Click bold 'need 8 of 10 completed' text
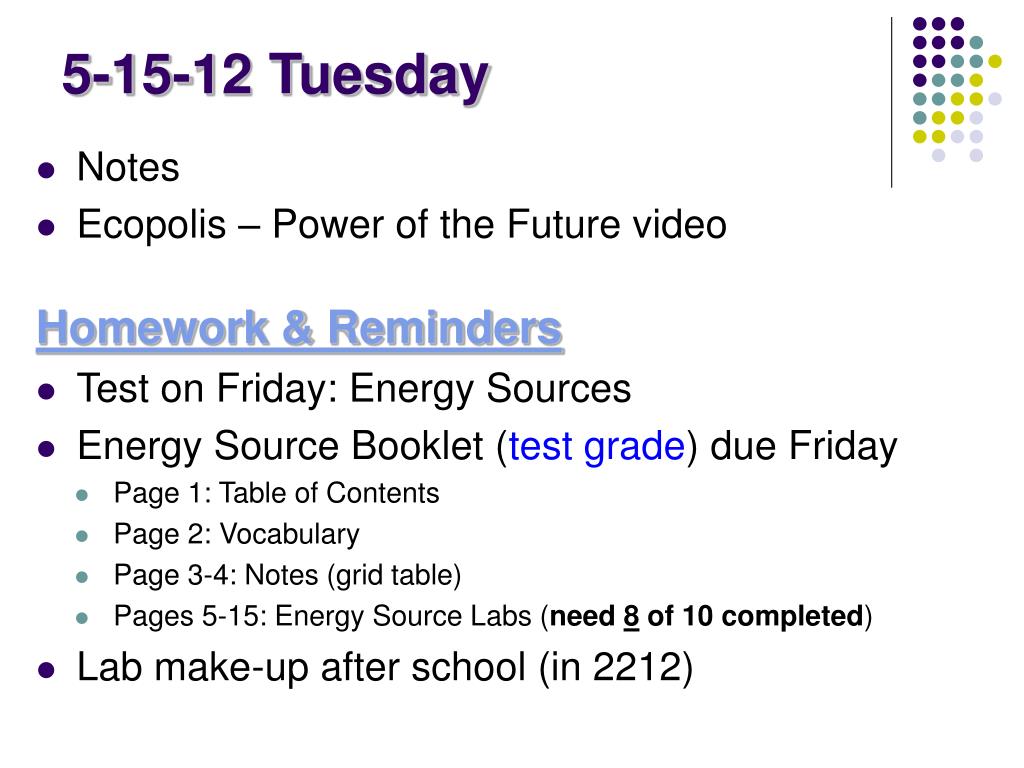Image resolution: width=1024 pixels, height=768 pixels. 707,616
